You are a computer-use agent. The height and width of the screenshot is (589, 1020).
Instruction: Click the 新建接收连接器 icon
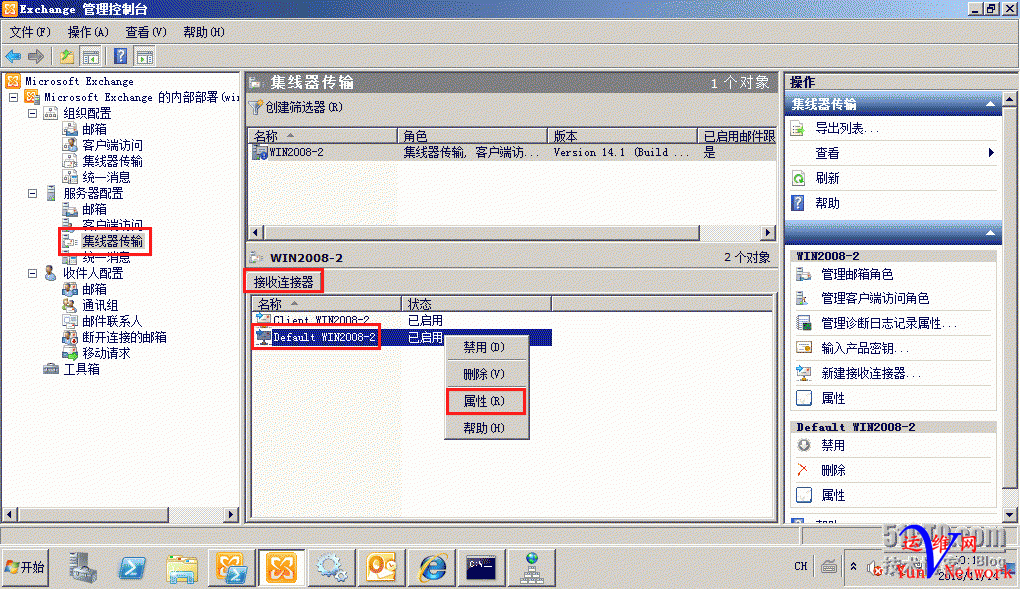pos(803,374)
